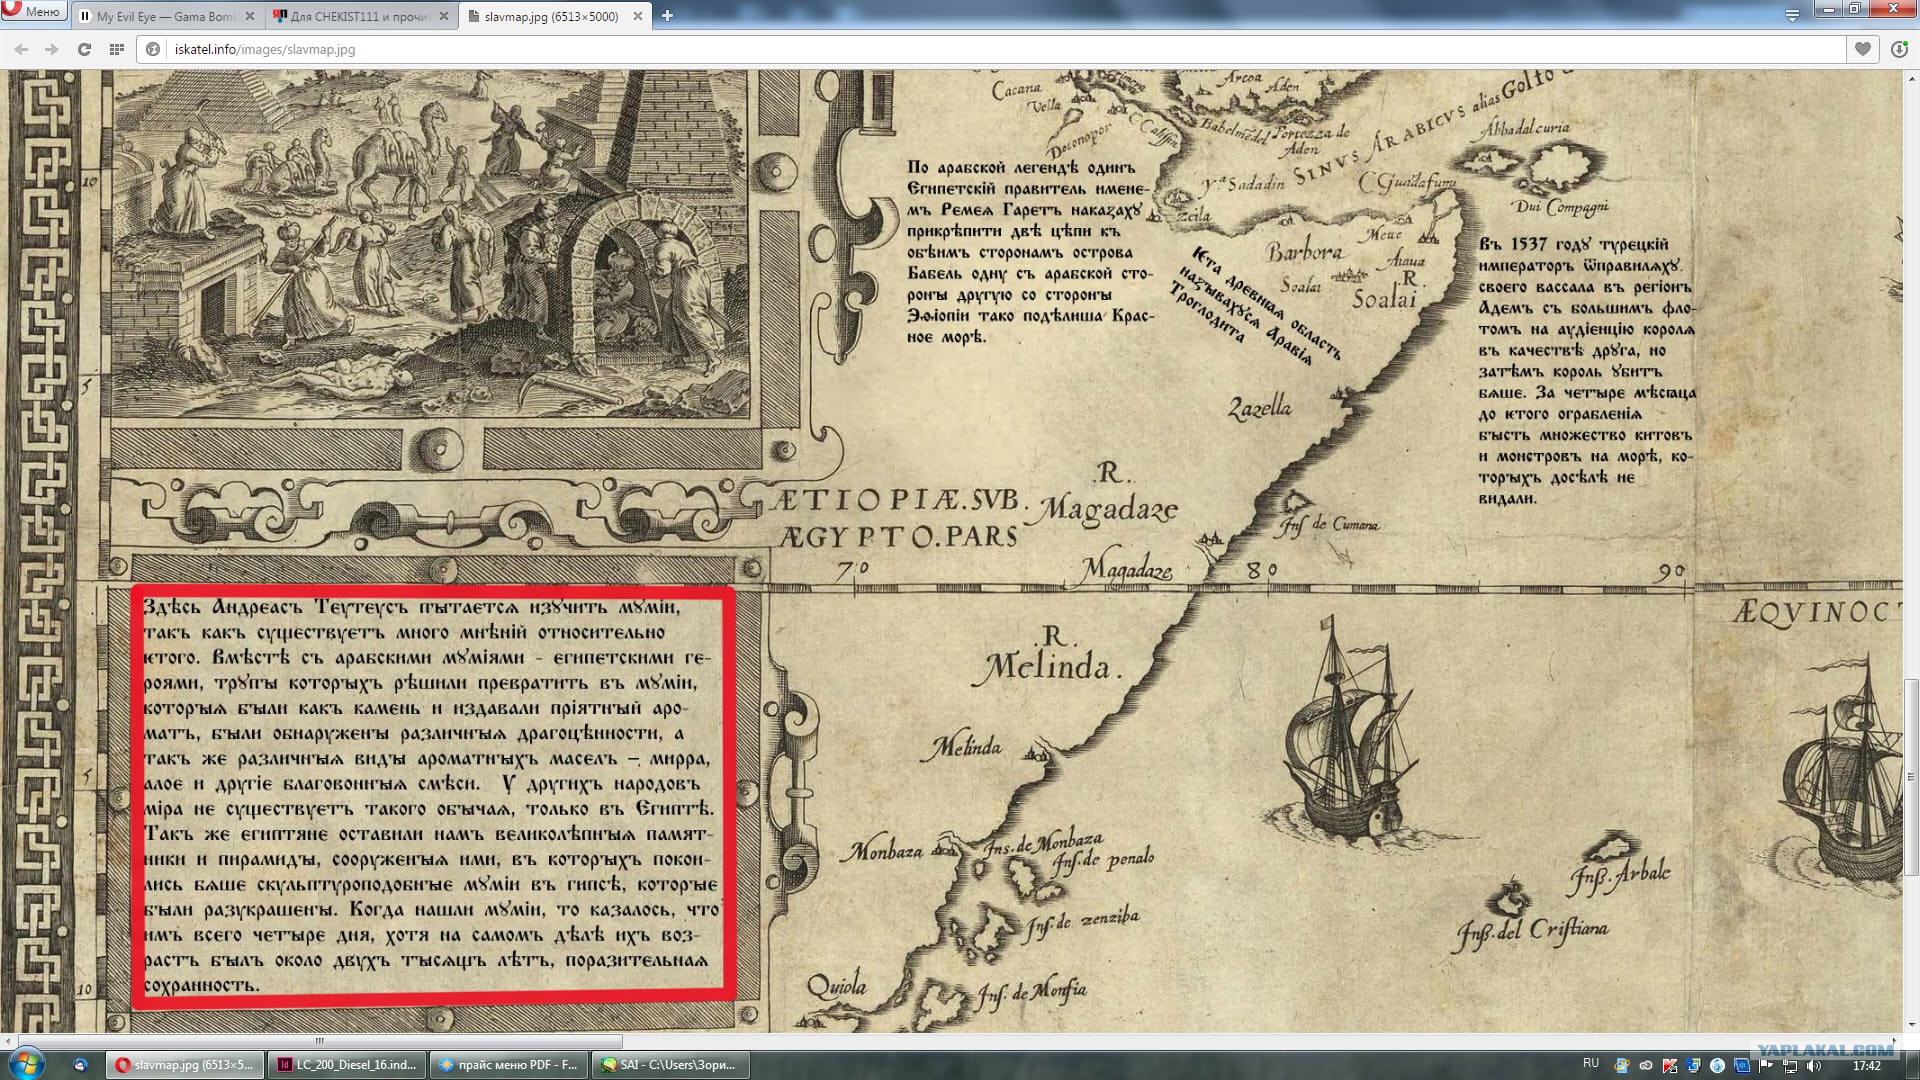
Task: Click the Barbora label on the map
Action: [x=1305, y=251]
